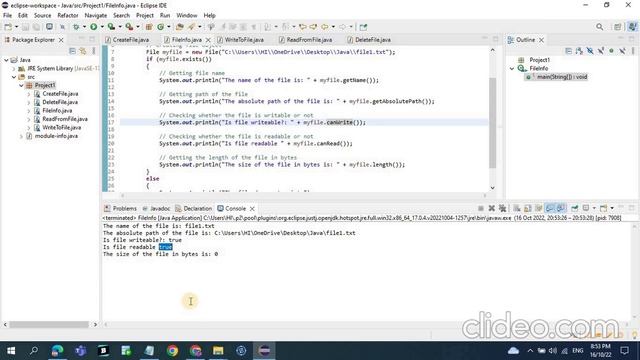The image size is (640, 360).
Task: Click the Open Console/terminal toolbar icon
Action: [x=49, y=27]
